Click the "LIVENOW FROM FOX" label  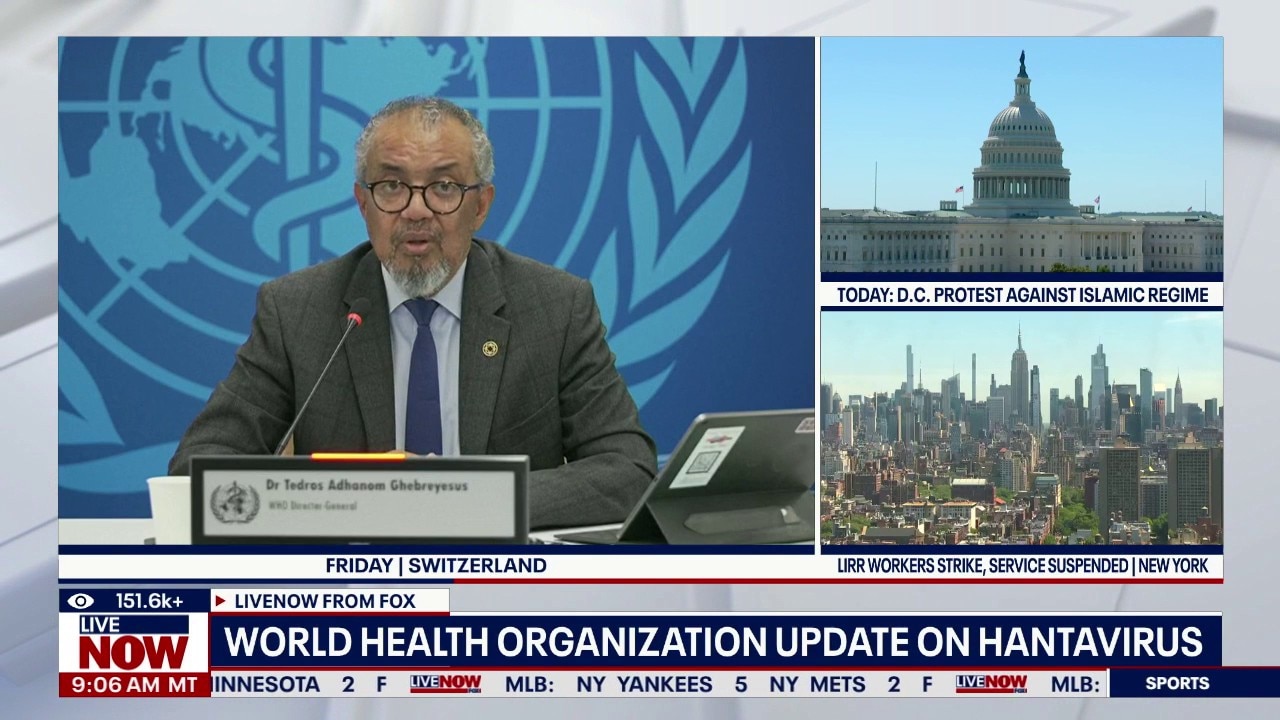(325, 601)
